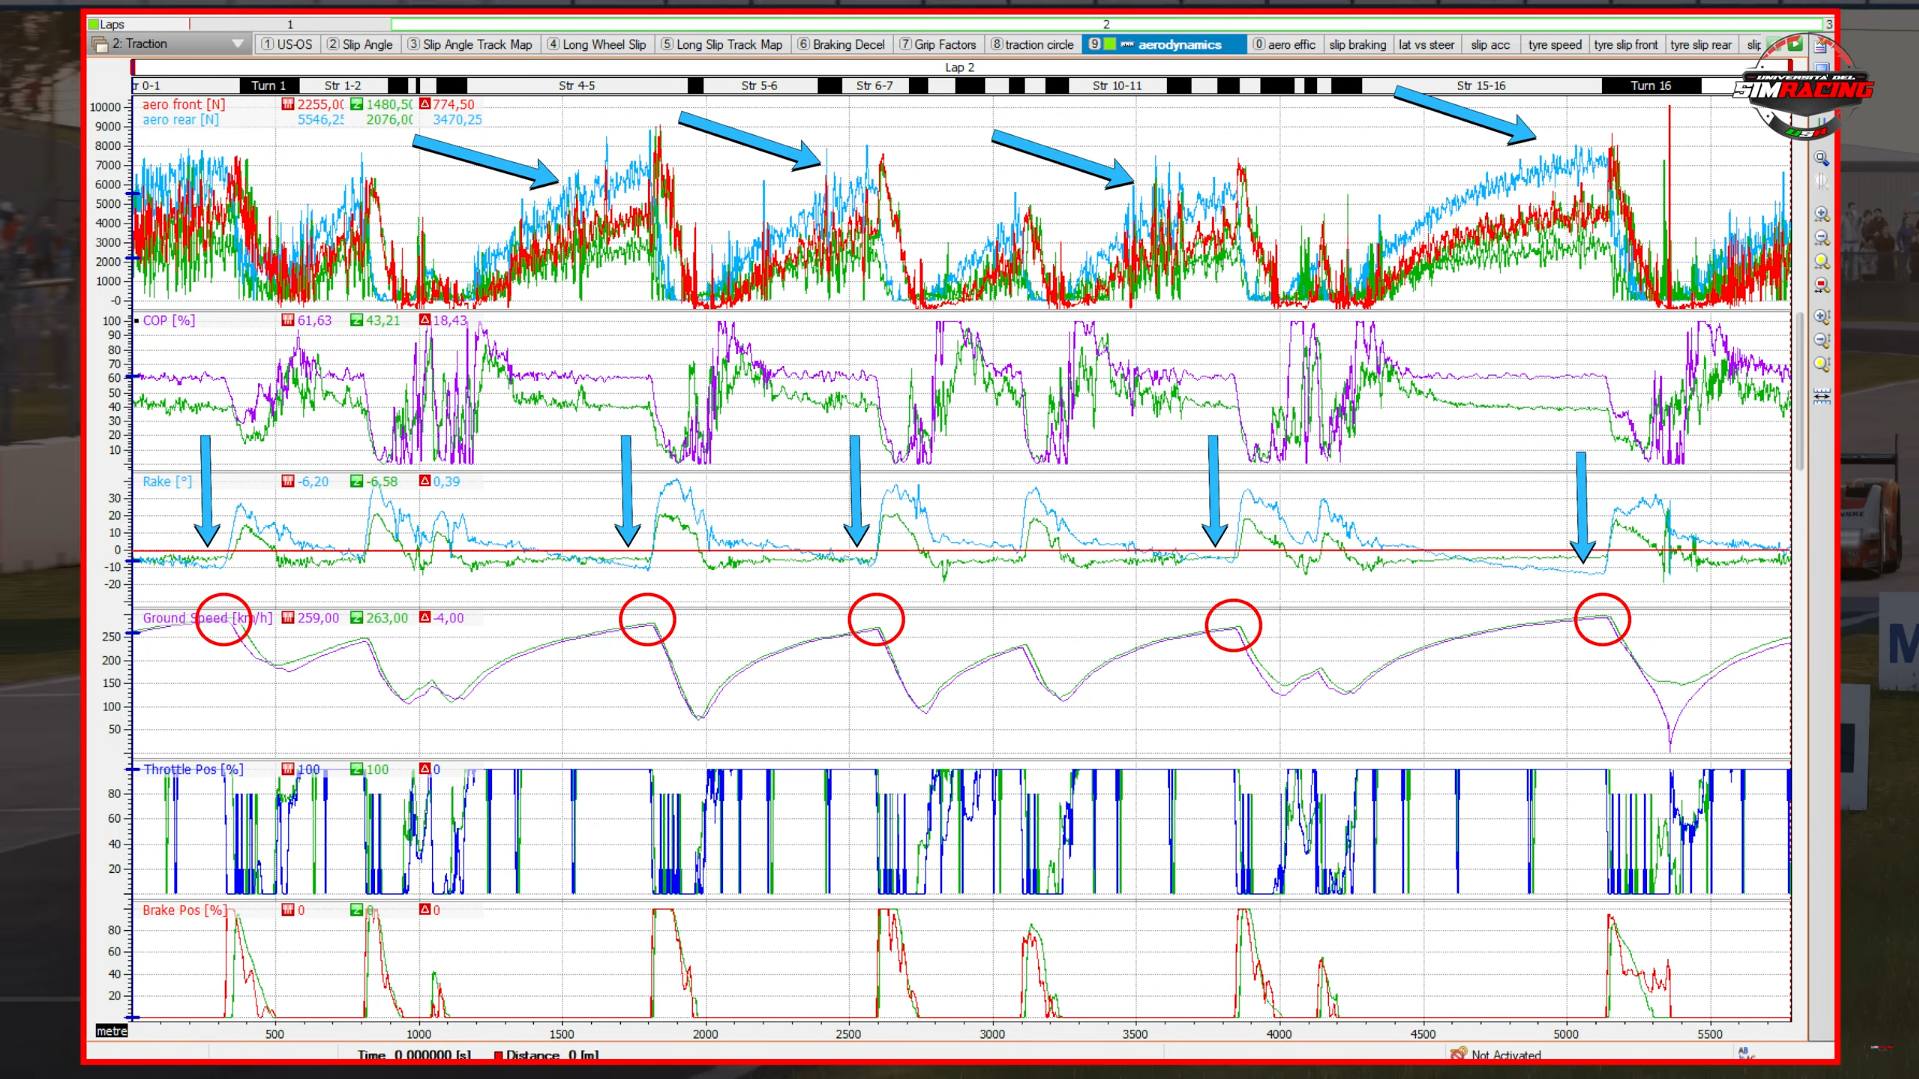
Task: Open the '2: Traction' workbook dropdown
Action: pyautogui.click(x=237, y=44)
